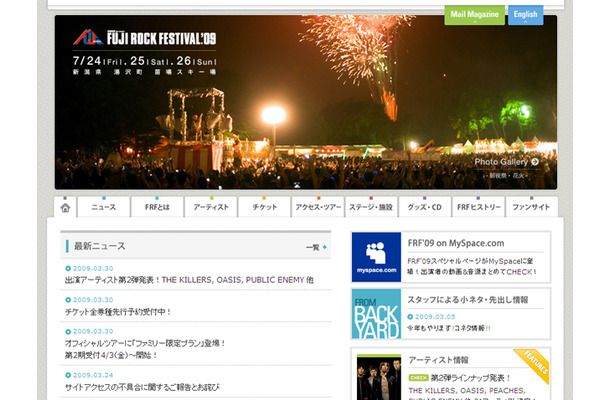The height and width of the screenshot is (400, 610).
Task: Open the FRF'09 on MySpace.com heading
Action: pos(456,243)
